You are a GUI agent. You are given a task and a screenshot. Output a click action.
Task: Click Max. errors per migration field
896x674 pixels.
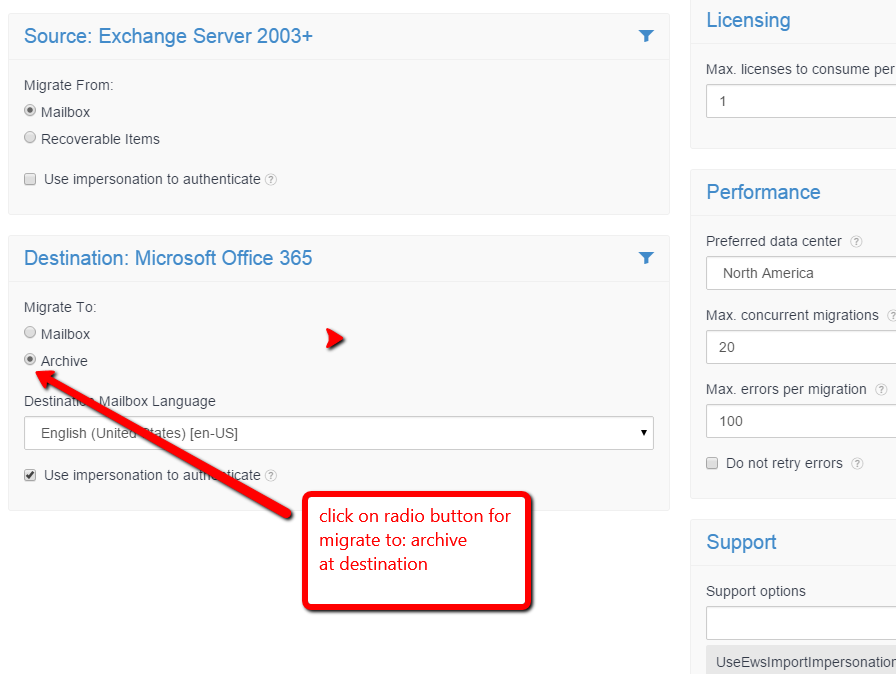801,421
